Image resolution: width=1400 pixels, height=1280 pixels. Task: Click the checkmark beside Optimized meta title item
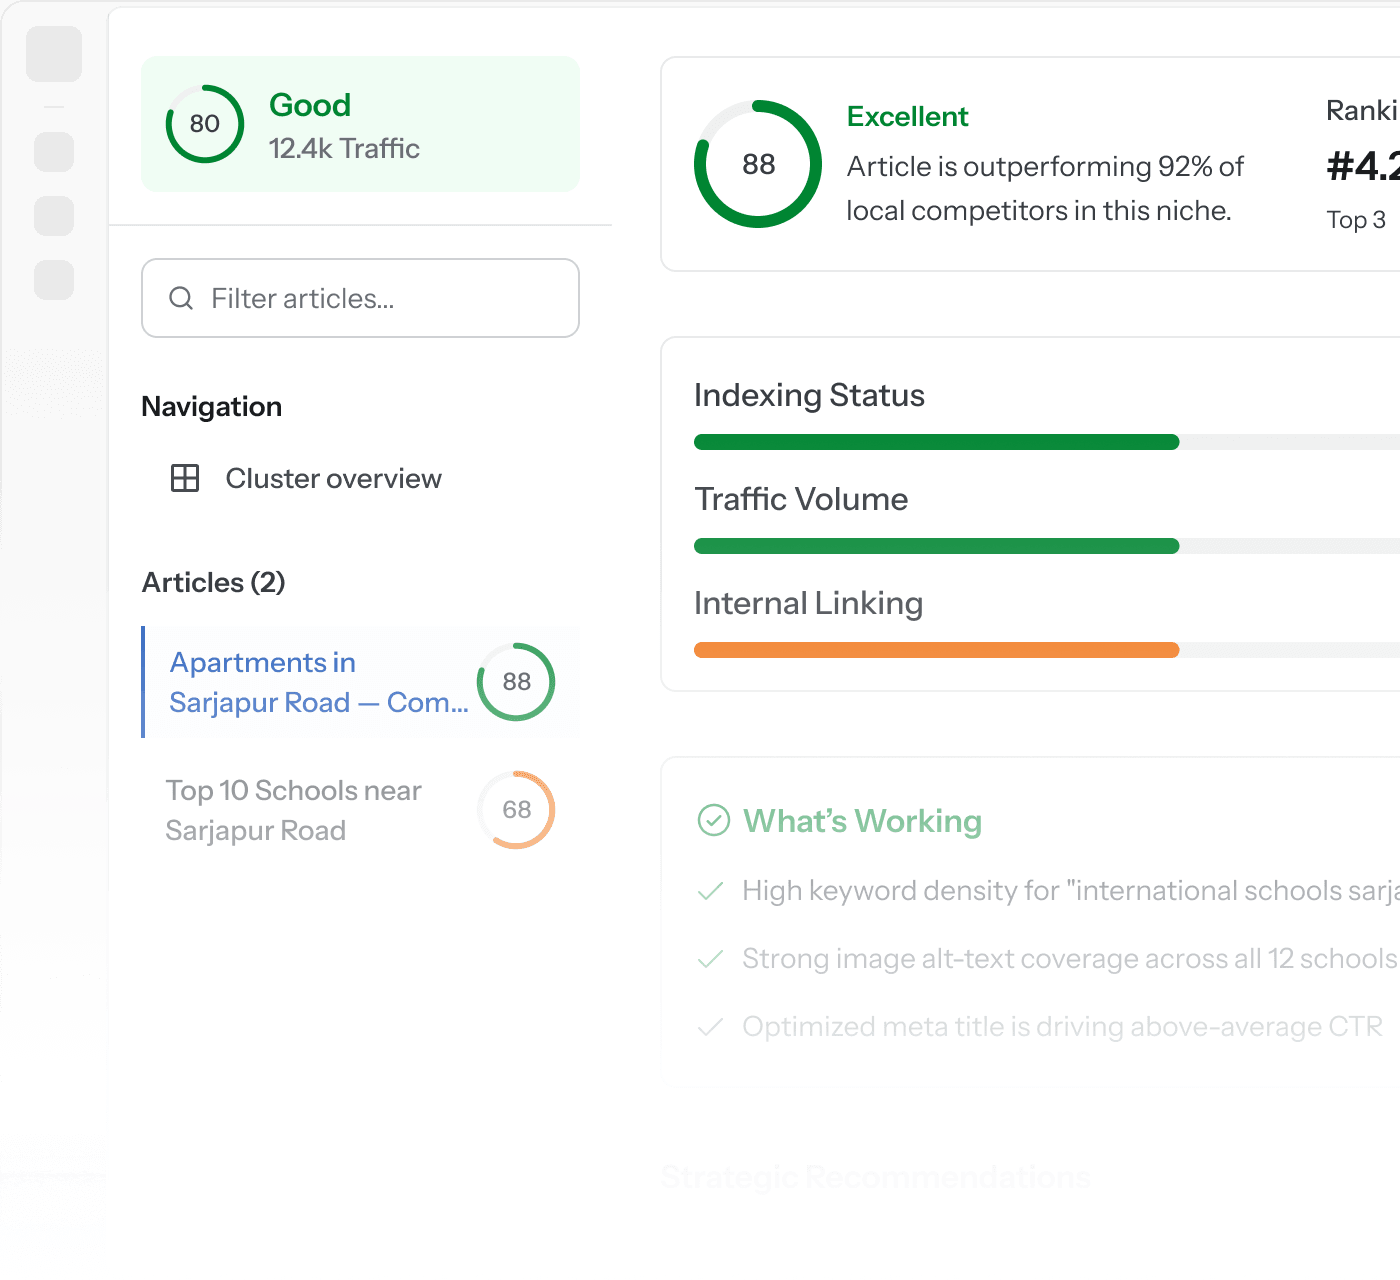710,1027
